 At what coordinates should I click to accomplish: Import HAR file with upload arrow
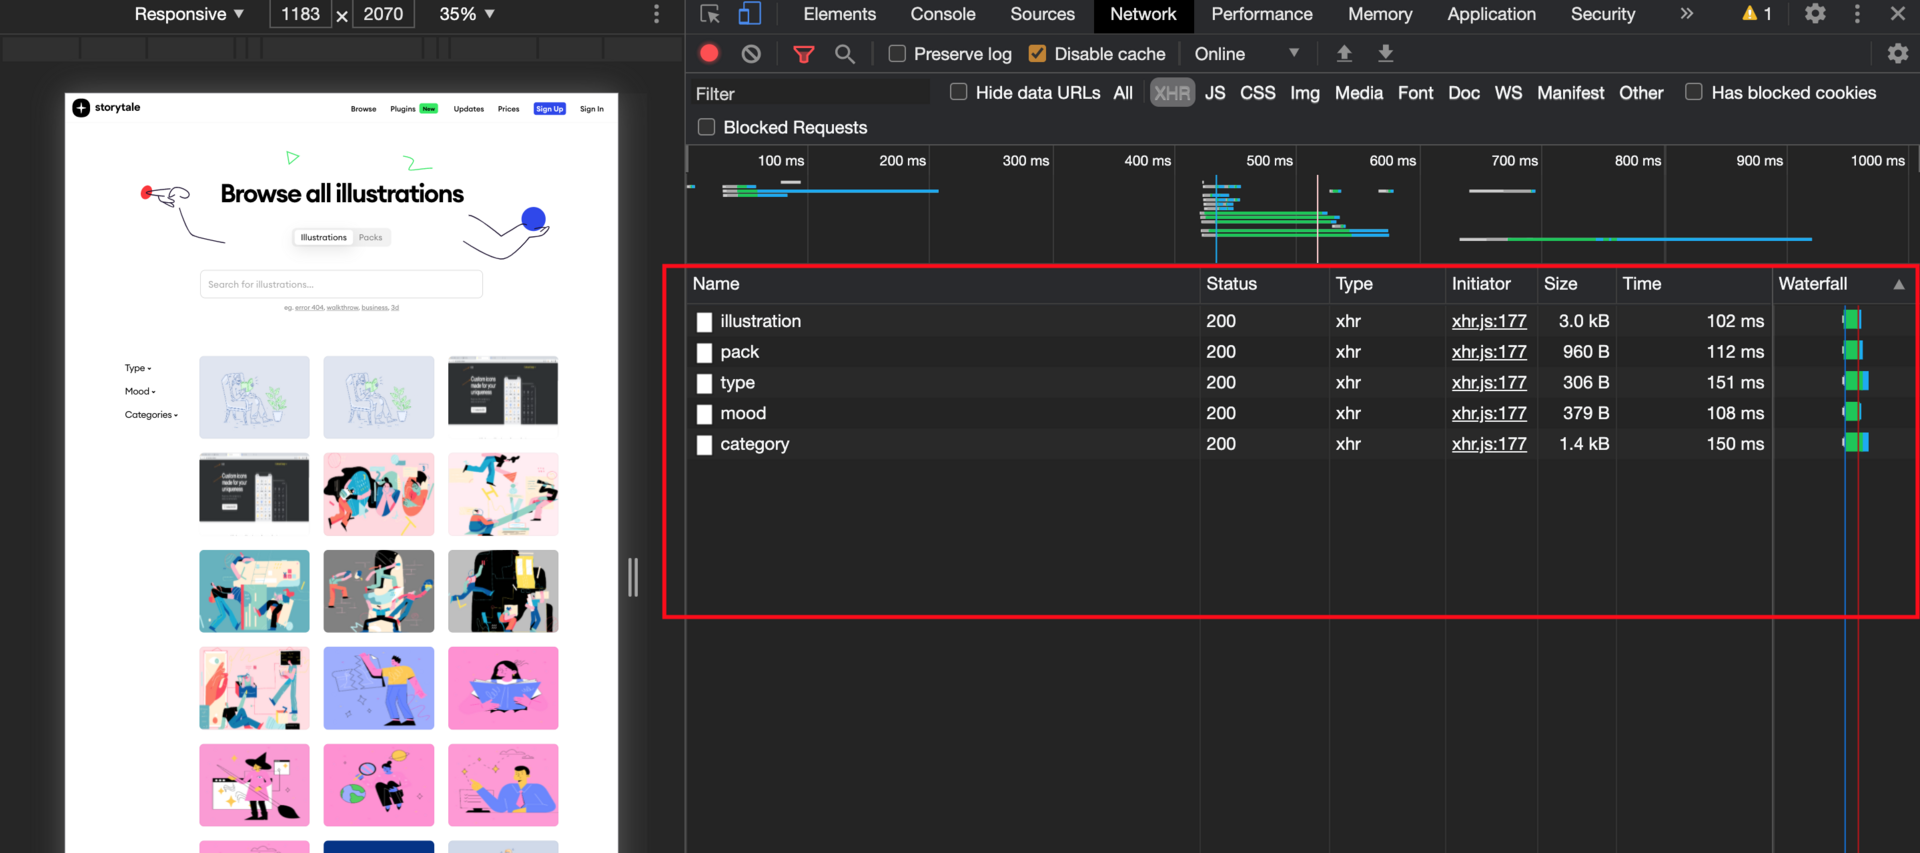(x=1344, y=53)
